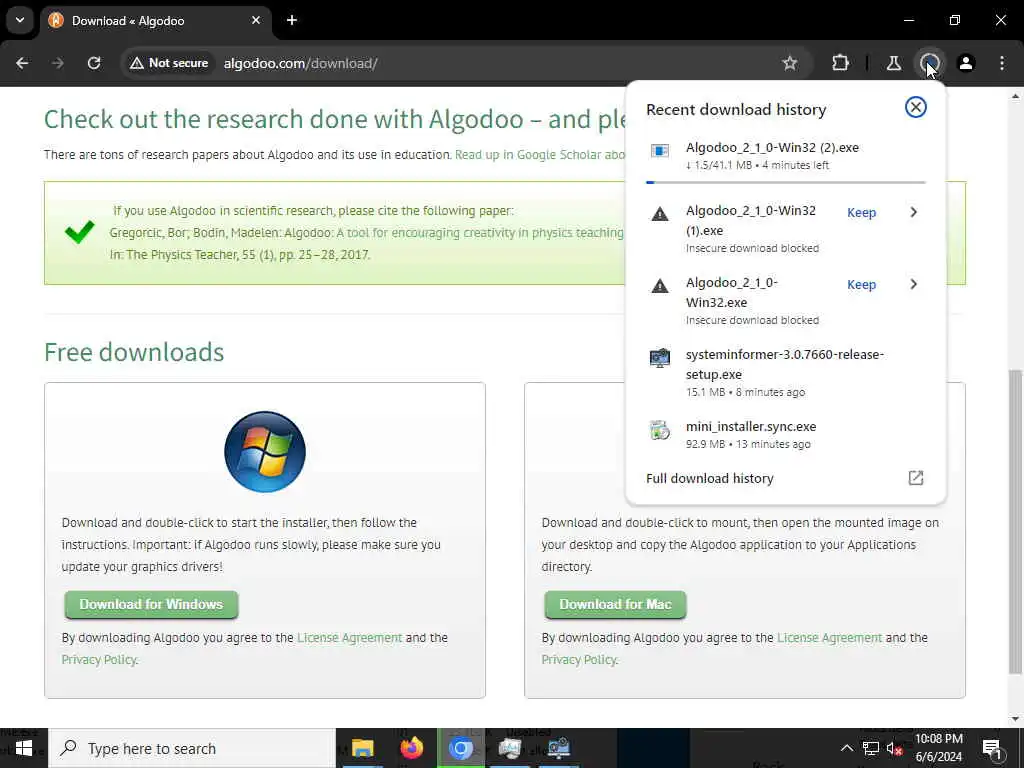
Task: Open systeminformer-3.0.7660-release-setup.exe download
Action: point(786,373)
